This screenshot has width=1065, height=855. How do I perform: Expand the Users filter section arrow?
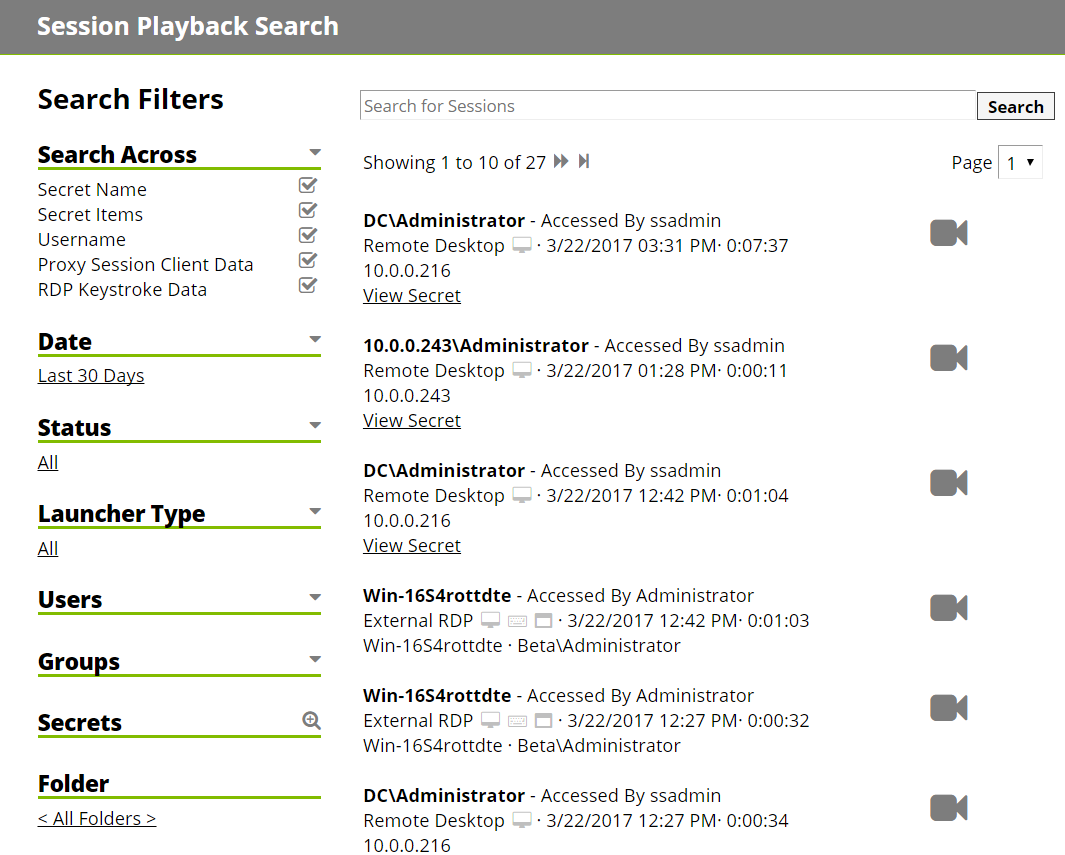pyautogui.click(x=315, y=598)
